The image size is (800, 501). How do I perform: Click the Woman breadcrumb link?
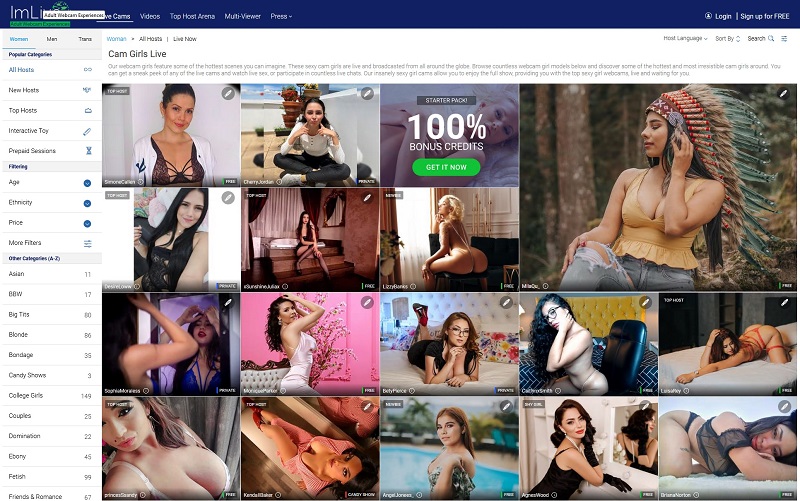tap(116, 39)
